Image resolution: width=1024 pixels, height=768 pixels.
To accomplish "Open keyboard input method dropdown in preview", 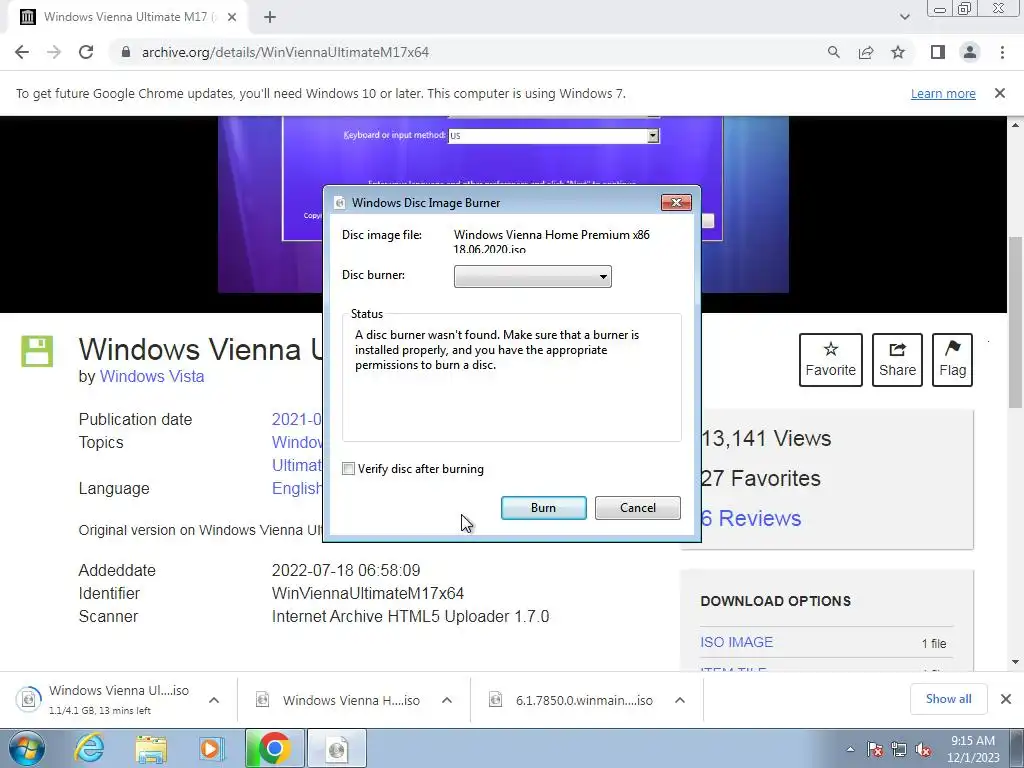I will coord(652,135).
